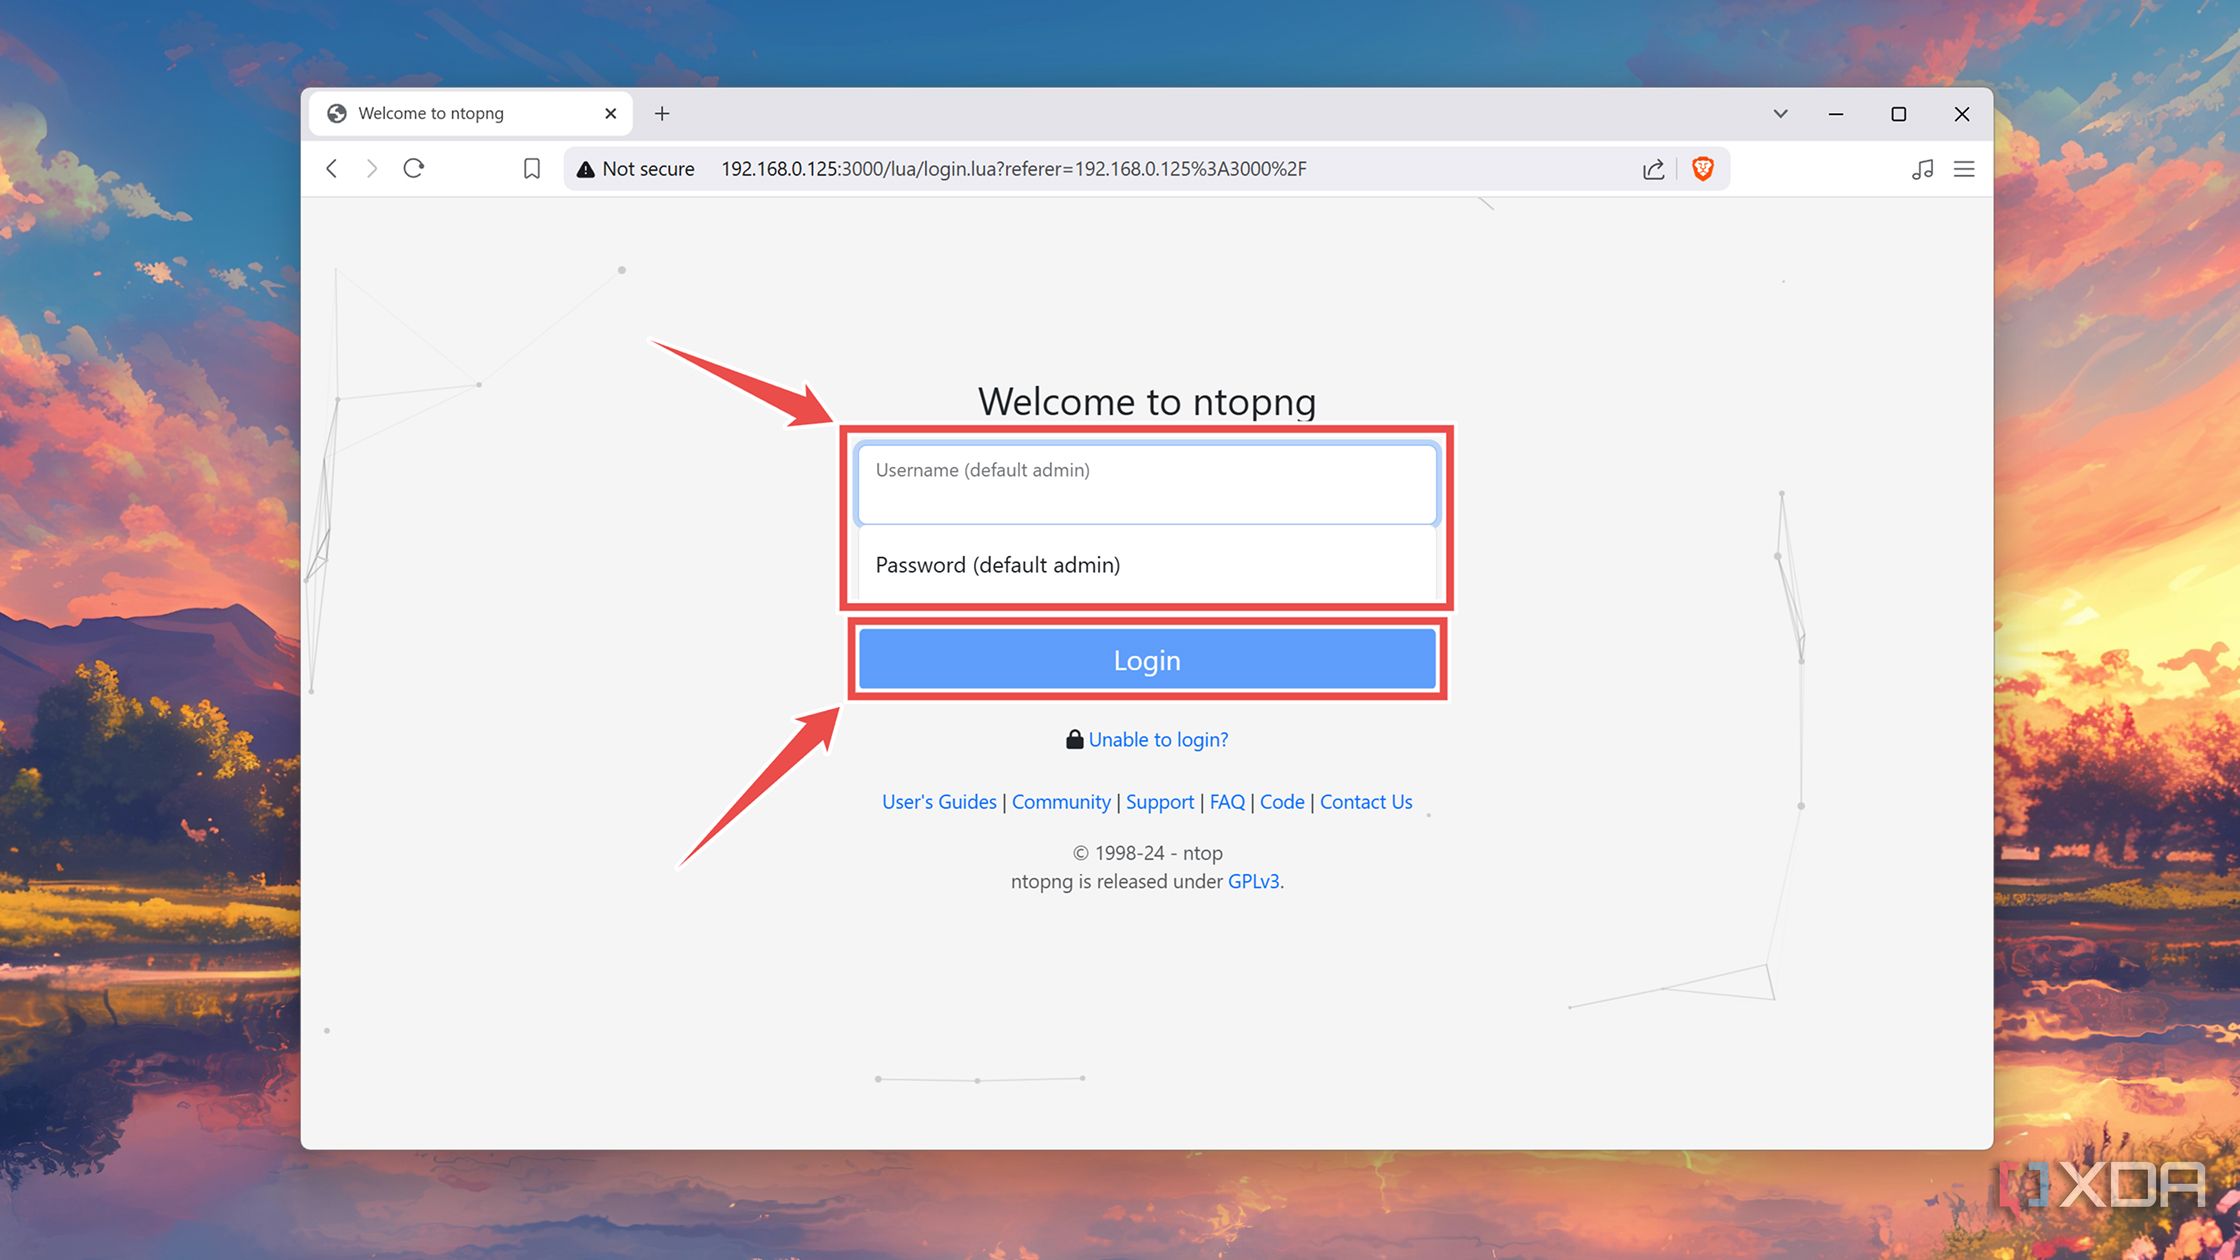Click the Username input field
The height and width of the screenshot is (1260, 2240).
click(x=1146, y=483)
